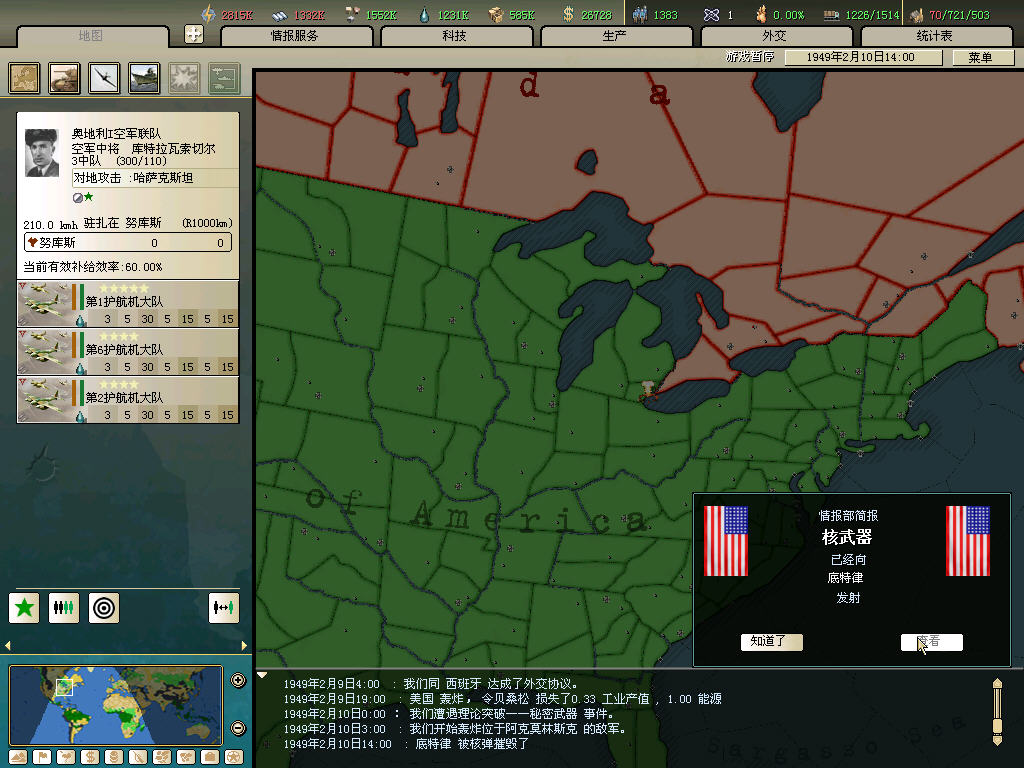Select the victory points star-globe icon

pos(234,758)
